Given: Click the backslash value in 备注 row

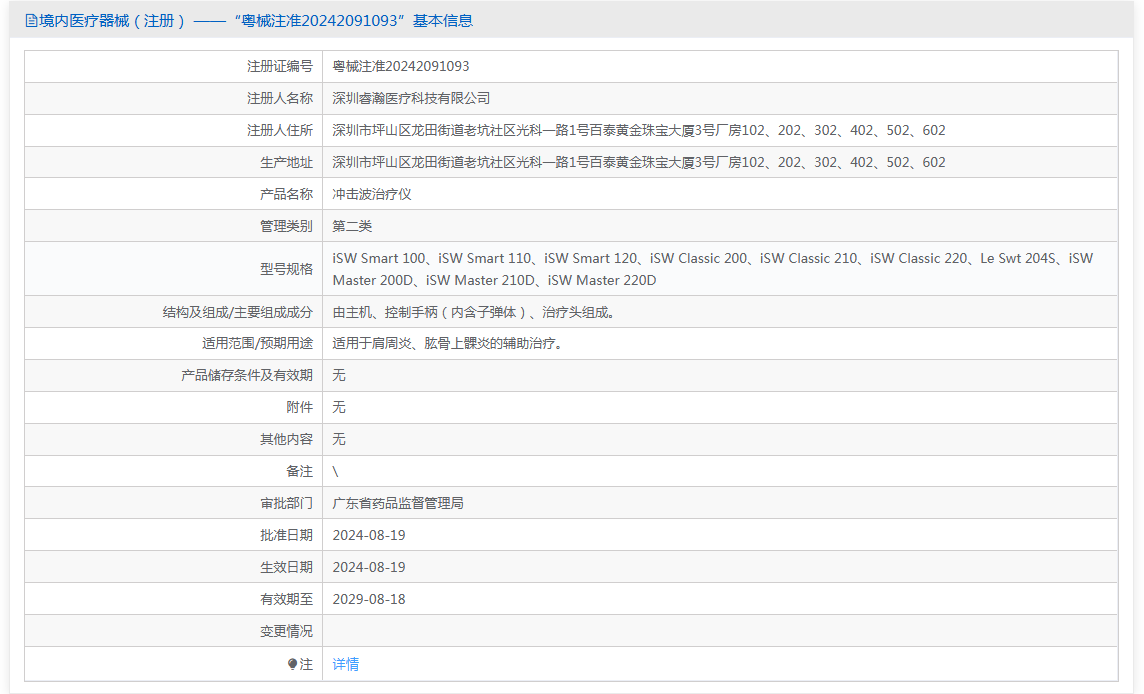Looking at the screenshot, I should click(x=336, y=471).
